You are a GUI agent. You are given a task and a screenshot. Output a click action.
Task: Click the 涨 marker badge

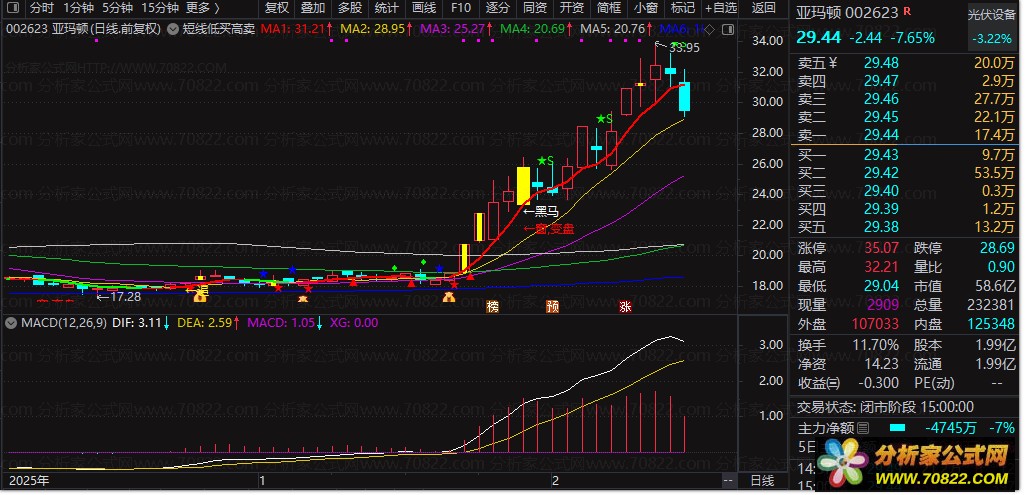[x=625, y=306]
